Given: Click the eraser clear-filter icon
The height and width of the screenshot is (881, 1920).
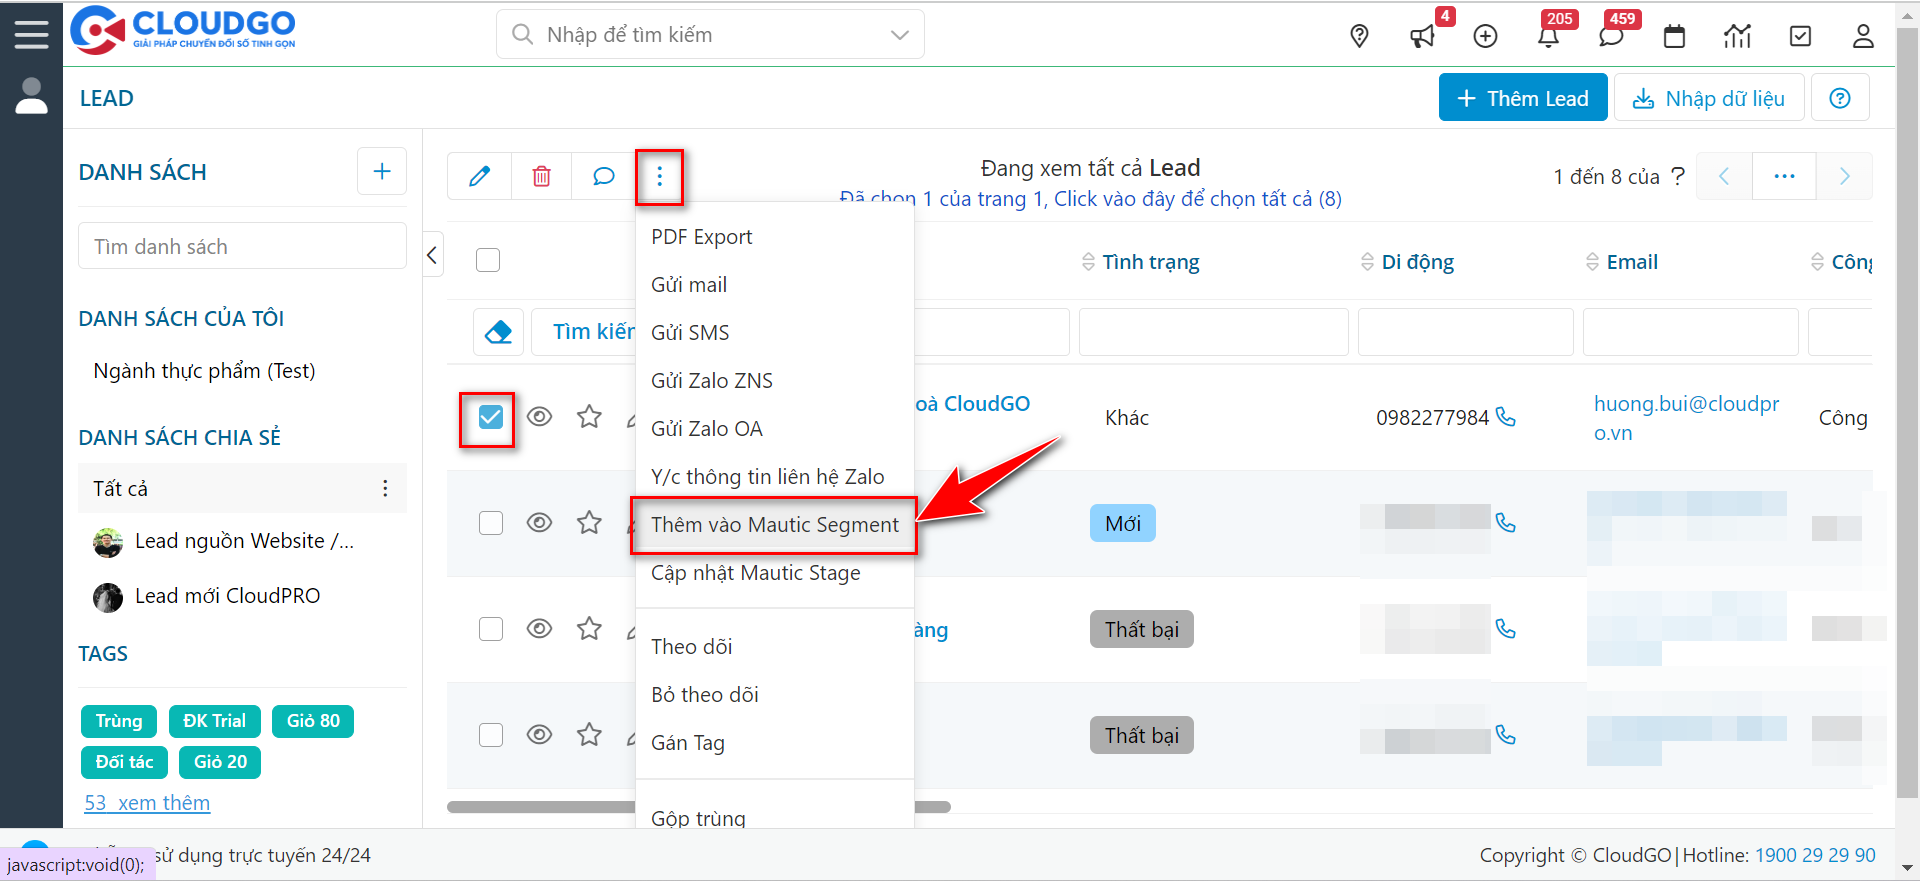Looking at the screenshot, I should 498,332.
